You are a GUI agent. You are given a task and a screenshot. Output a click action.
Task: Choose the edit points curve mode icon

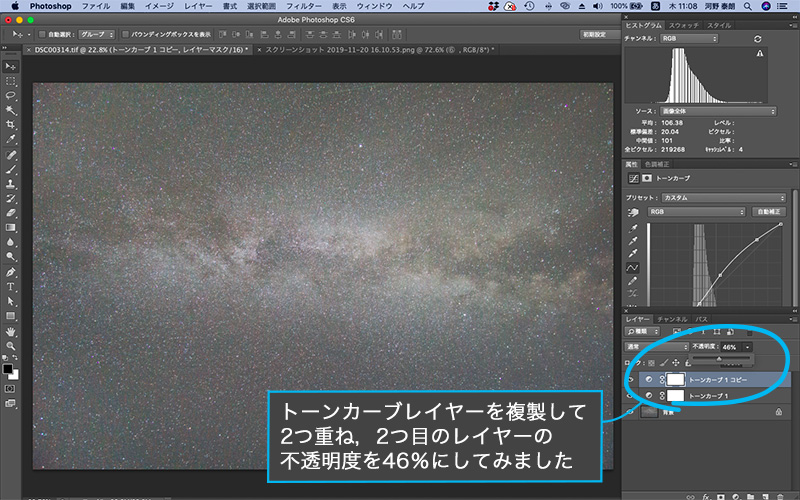pyautogui.click(x=632, y=267)
